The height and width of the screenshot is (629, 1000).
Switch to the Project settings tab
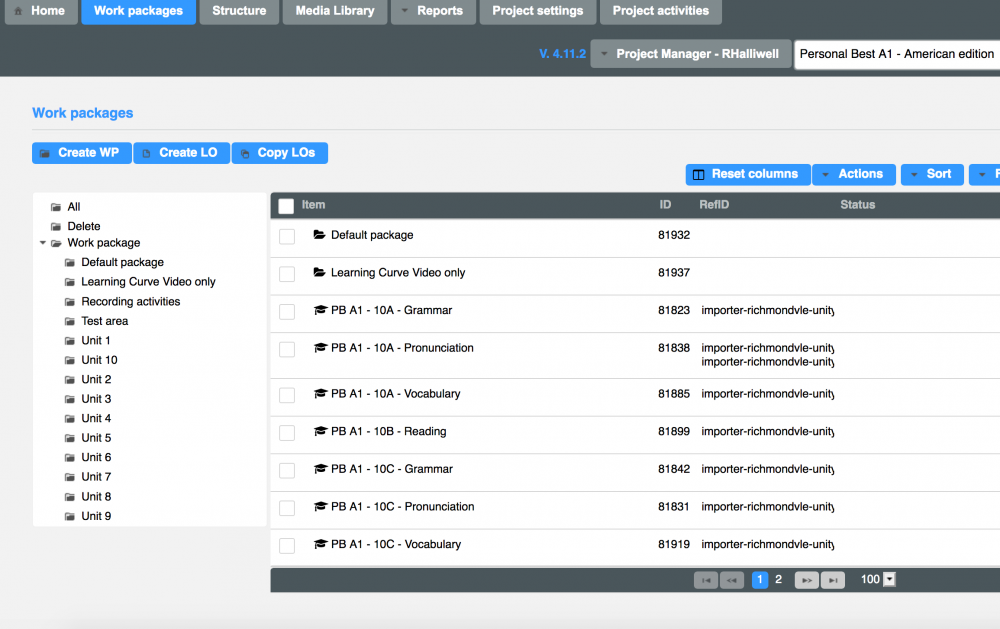click(537, 11)
